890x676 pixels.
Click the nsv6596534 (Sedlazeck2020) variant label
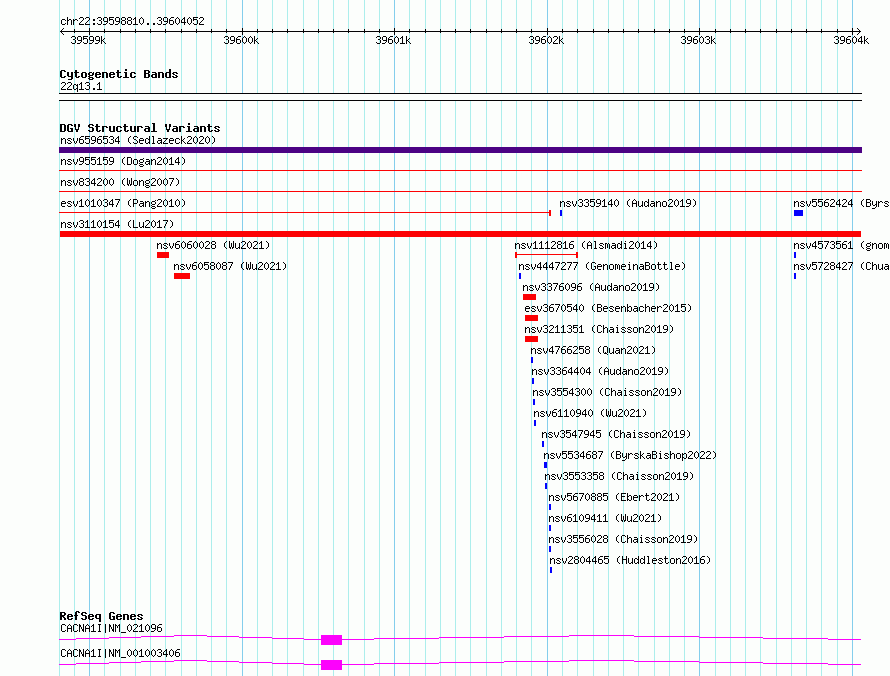coord(138,140)
